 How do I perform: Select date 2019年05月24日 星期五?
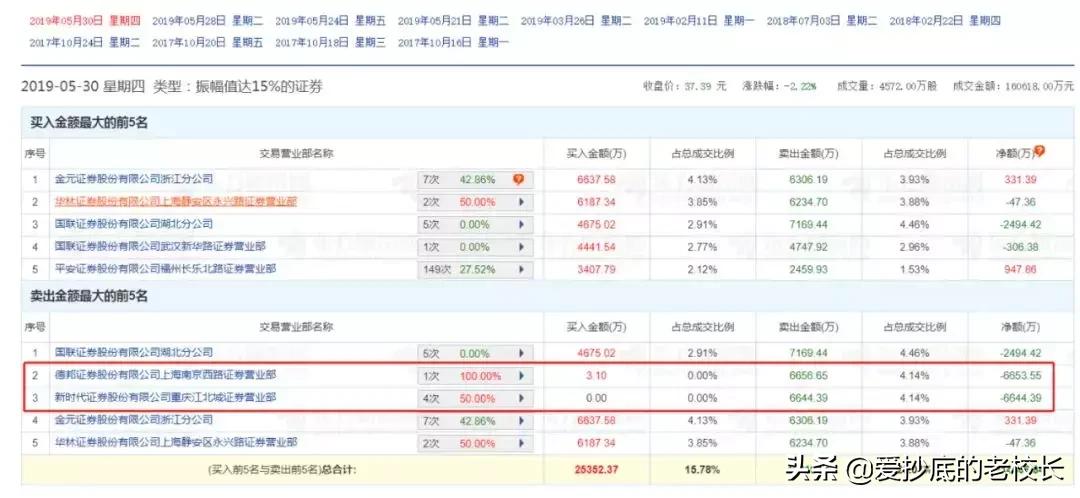331,21
